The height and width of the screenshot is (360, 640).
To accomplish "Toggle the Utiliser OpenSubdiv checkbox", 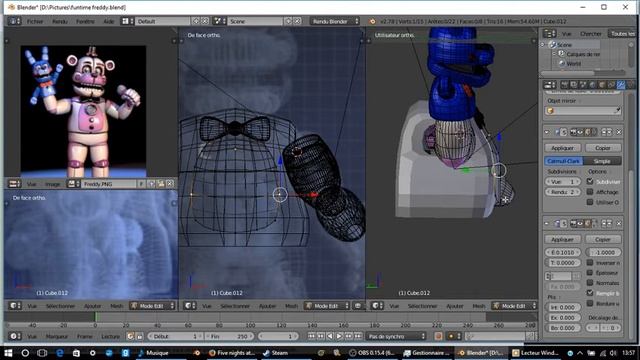I will pyautogui.click(x=590, y=202).
